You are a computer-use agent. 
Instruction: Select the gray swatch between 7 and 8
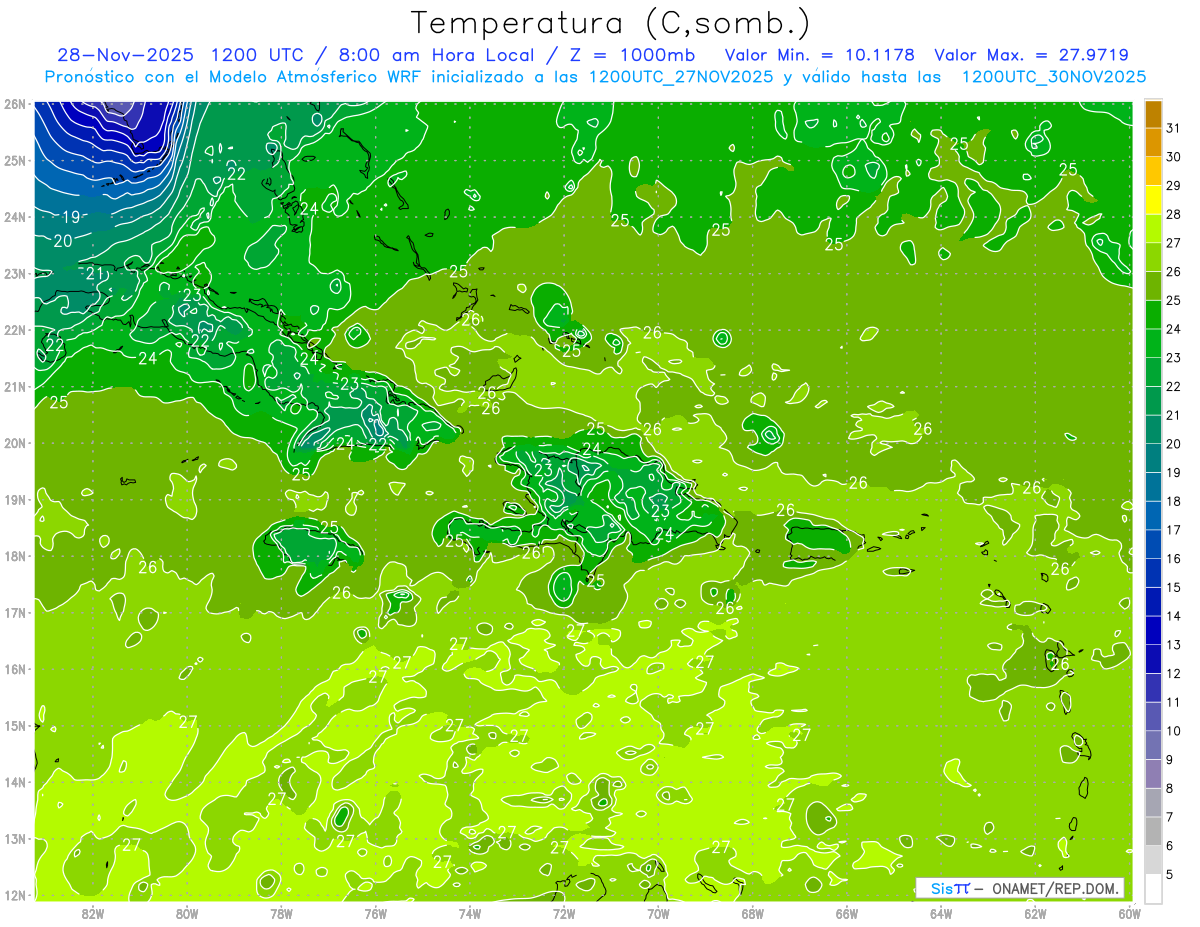point(1153,802)
